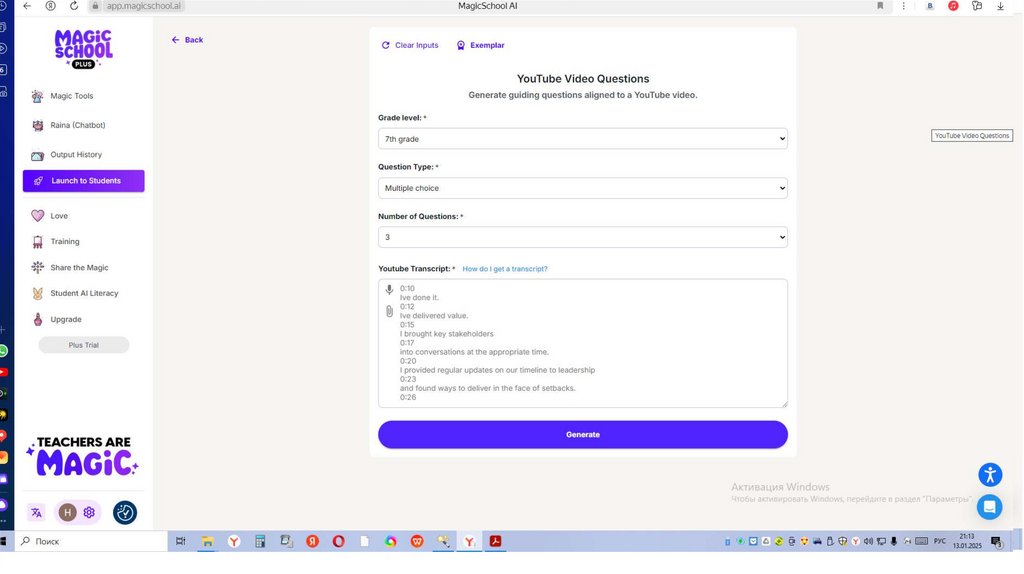Open Raina (Chatbot) in the sidebar
Viewport: 1024px width, 574px height.
point(77,125)
